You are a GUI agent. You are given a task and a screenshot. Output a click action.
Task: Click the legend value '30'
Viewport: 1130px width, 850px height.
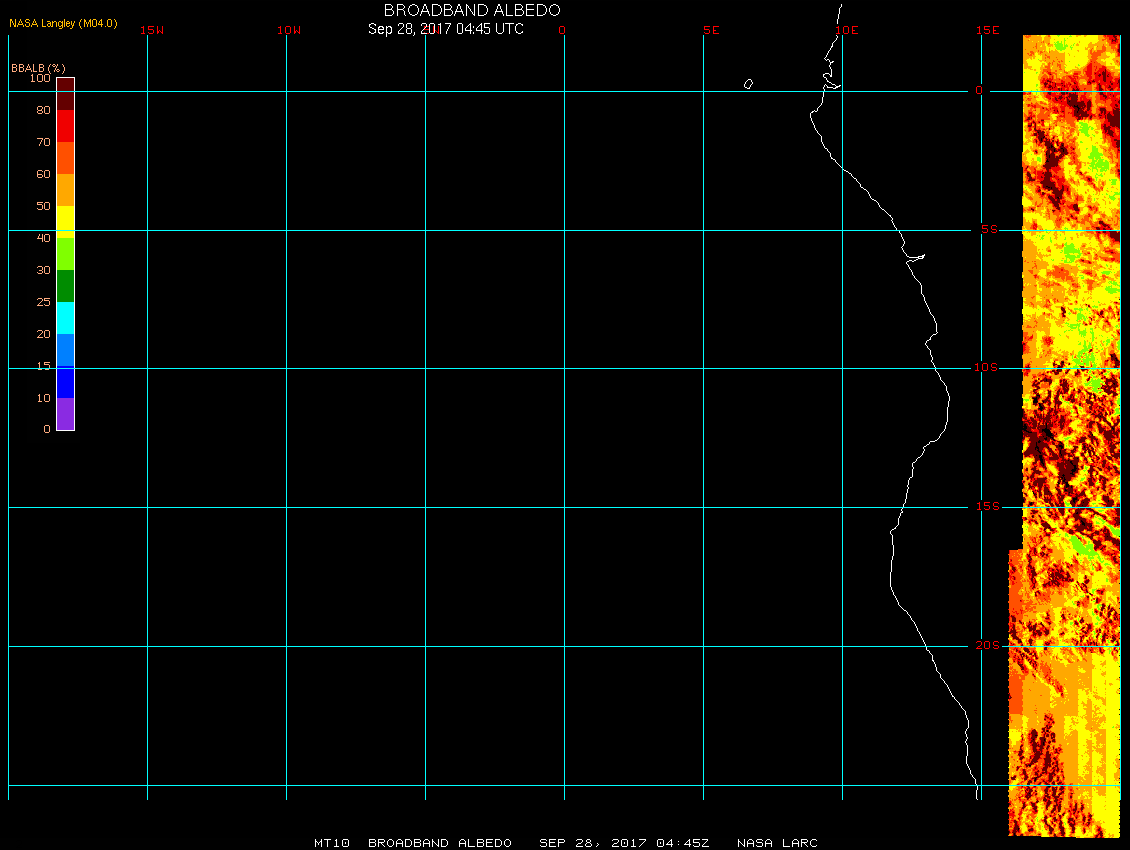(43, 270)
